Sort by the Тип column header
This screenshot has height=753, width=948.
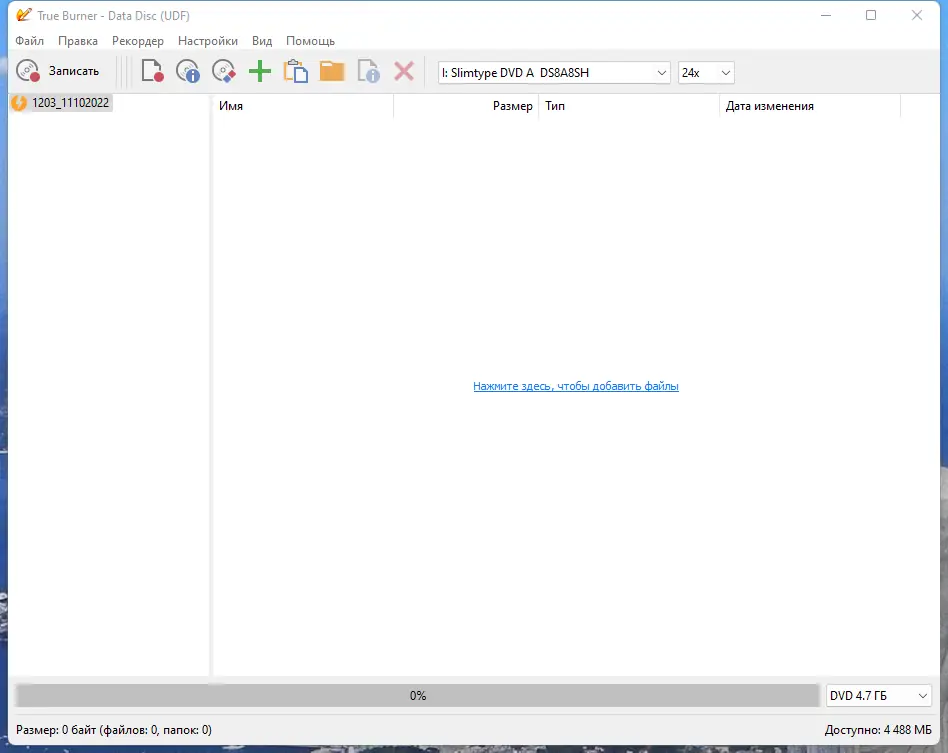pos(629,106)
